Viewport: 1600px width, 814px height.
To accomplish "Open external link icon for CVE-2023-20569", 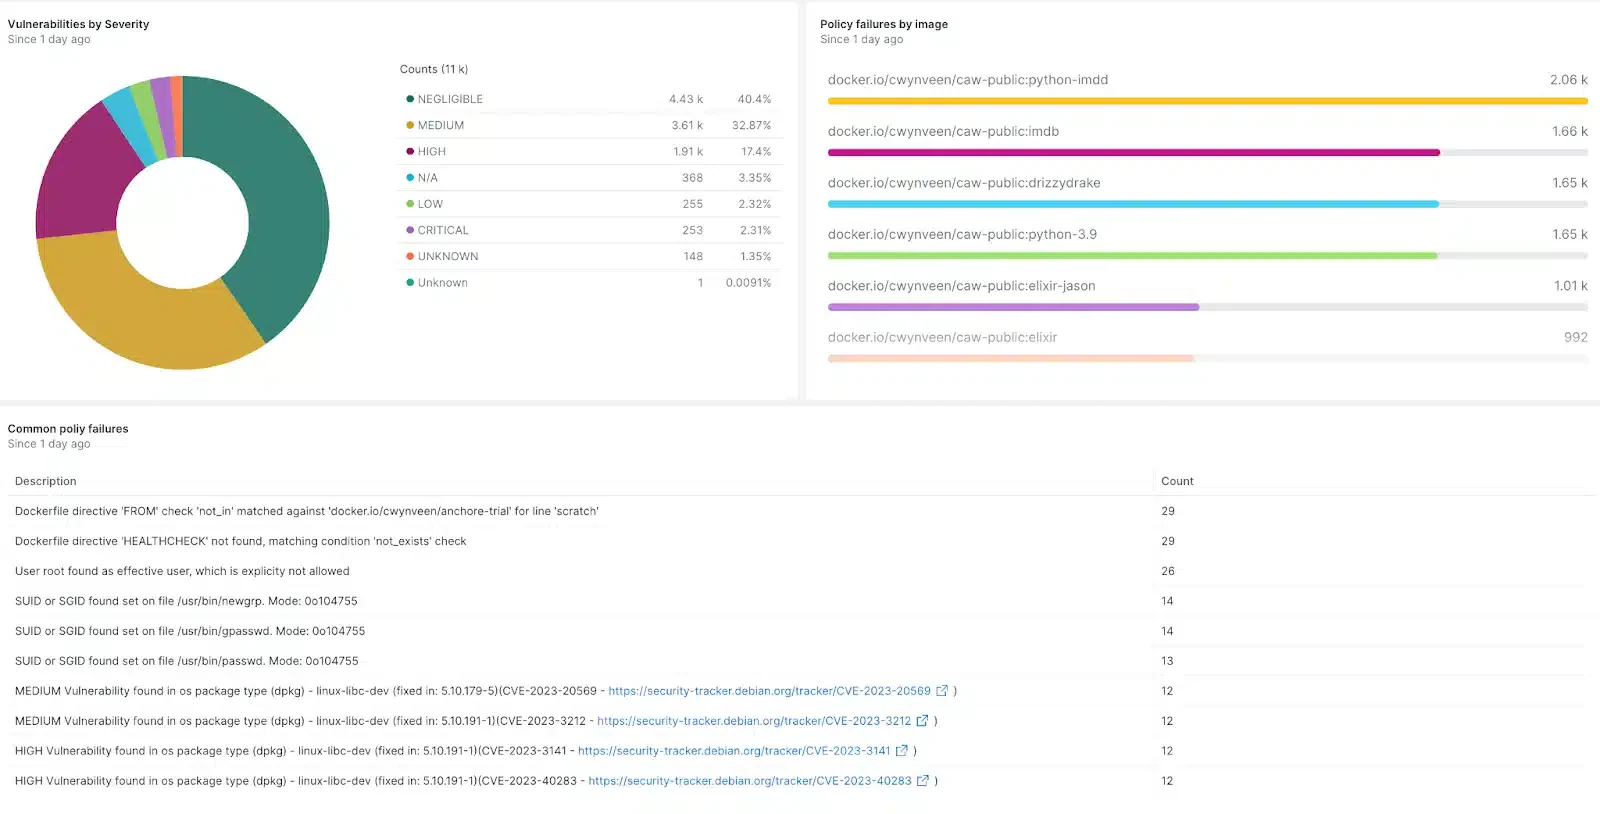I will click(x=941, y=691).
